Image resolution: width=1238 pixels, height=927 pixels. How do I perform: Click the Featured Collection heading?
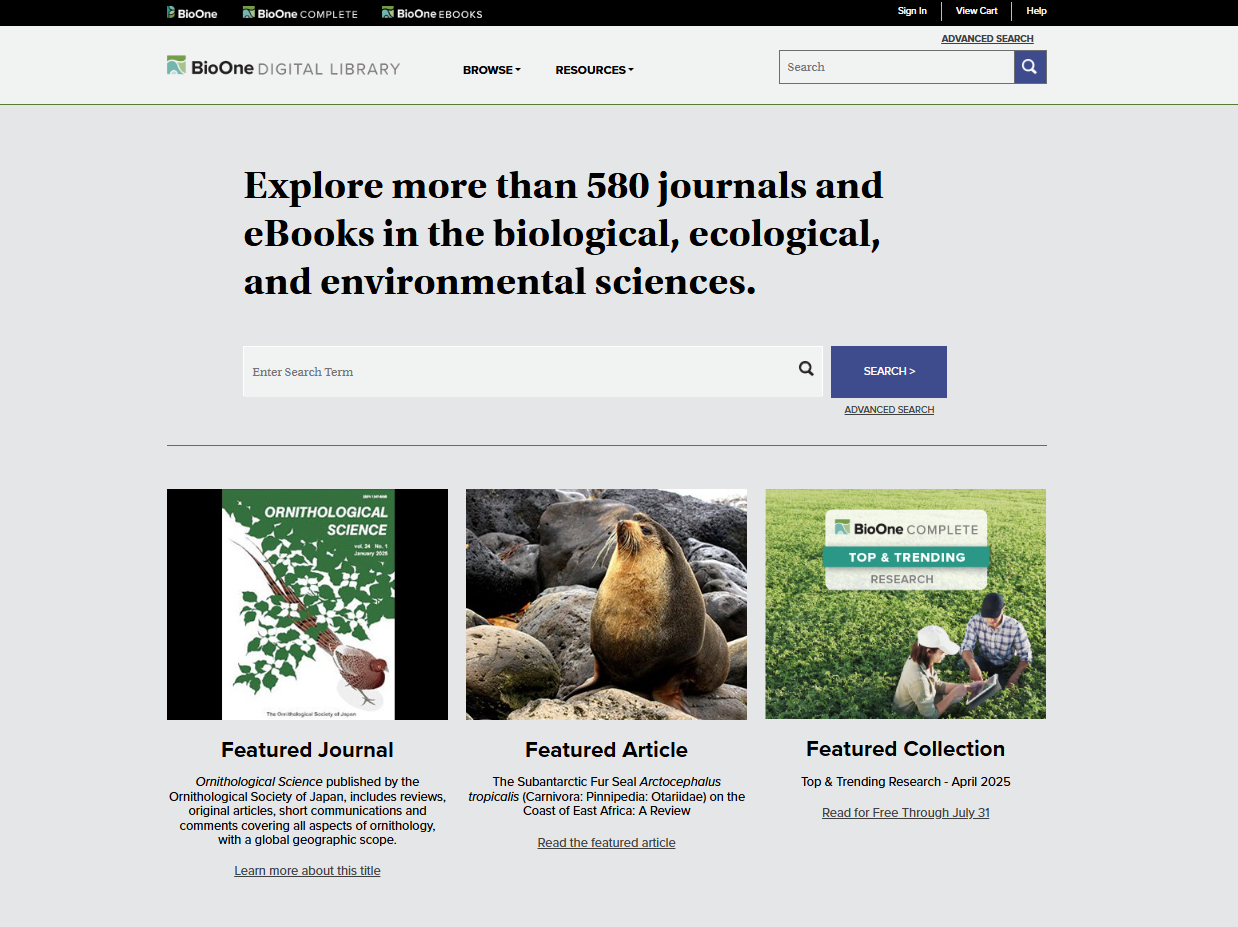click(905, 749)
